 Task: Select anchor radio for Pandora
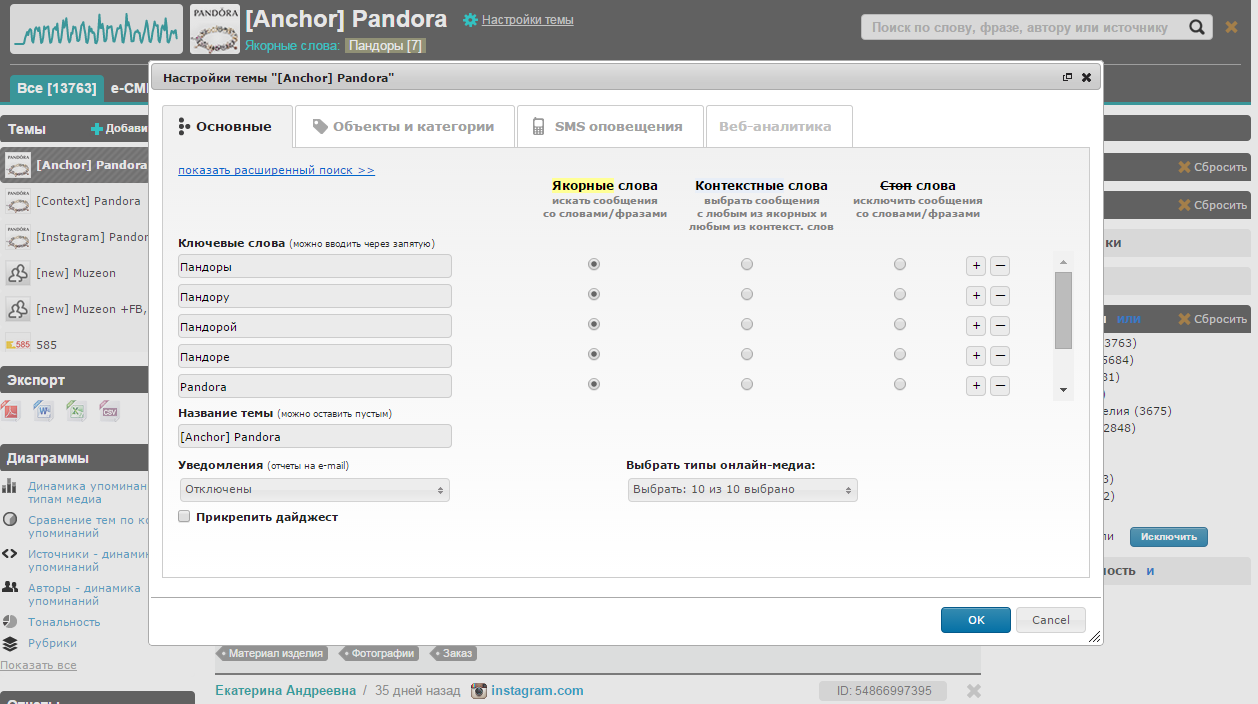(x=594, y=384)
